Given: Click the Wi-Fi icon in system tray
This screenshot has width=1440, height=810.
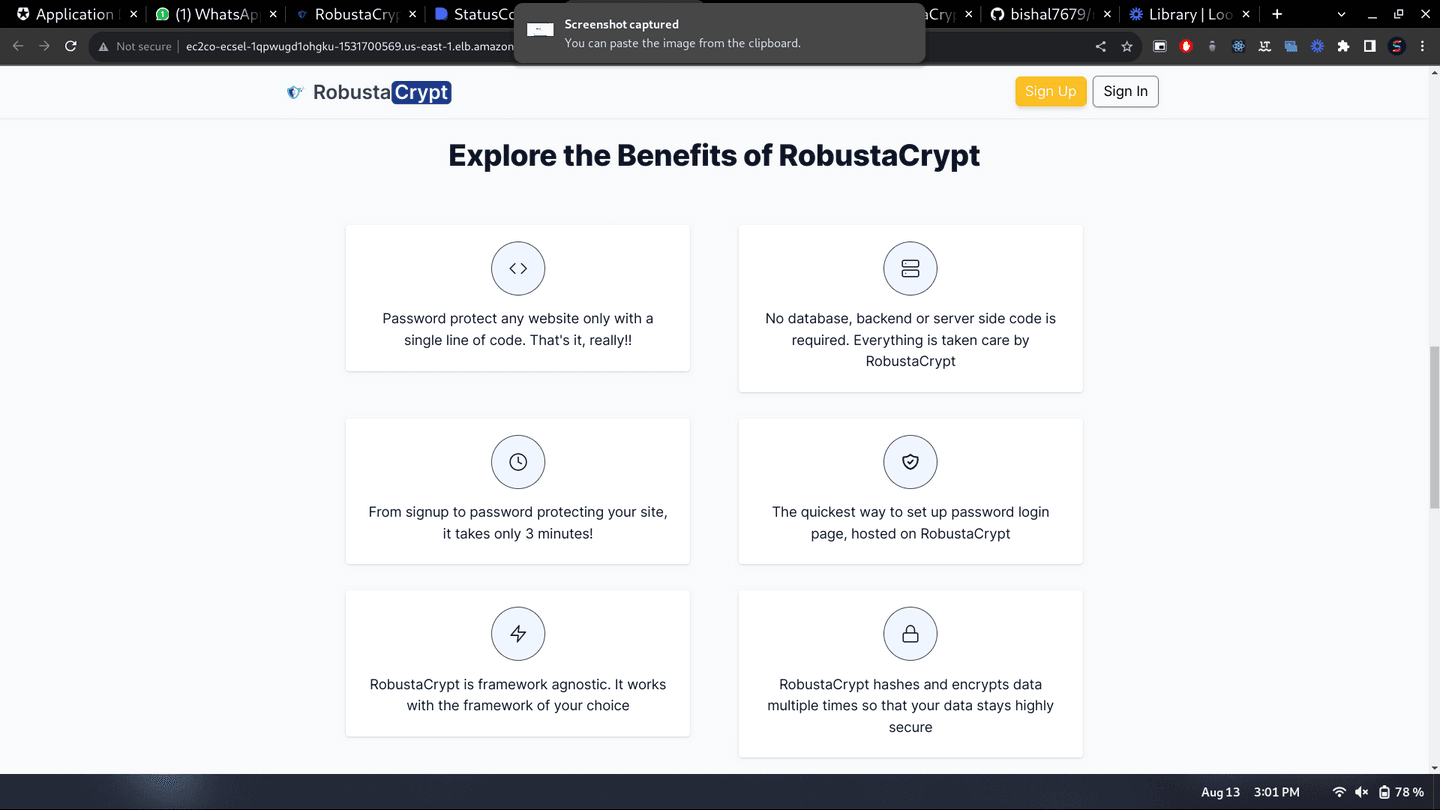Looking at the screenshot, I should pyautogui.click(x=1339, y=792).
